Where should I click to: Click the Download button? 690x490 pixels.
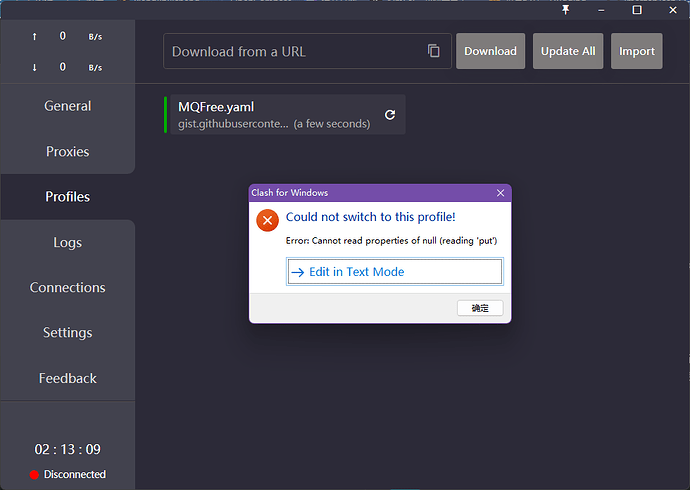point(490,51)
